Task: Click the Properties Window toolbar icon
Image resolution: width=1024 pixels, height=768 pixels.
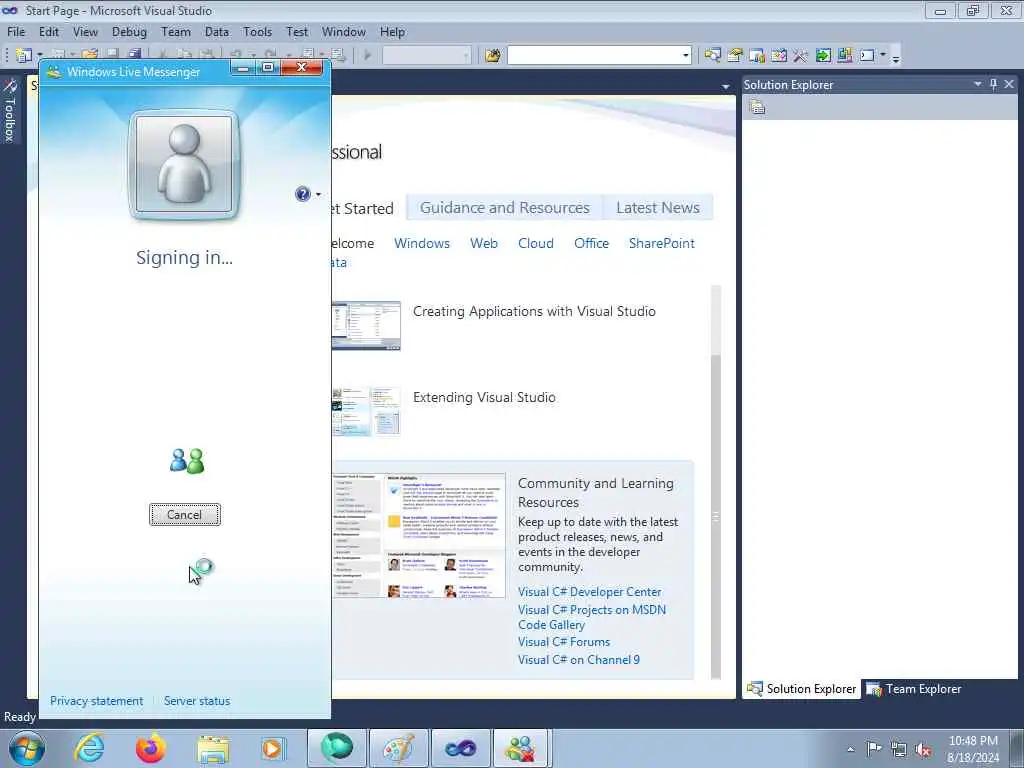Action: [735, 56]
